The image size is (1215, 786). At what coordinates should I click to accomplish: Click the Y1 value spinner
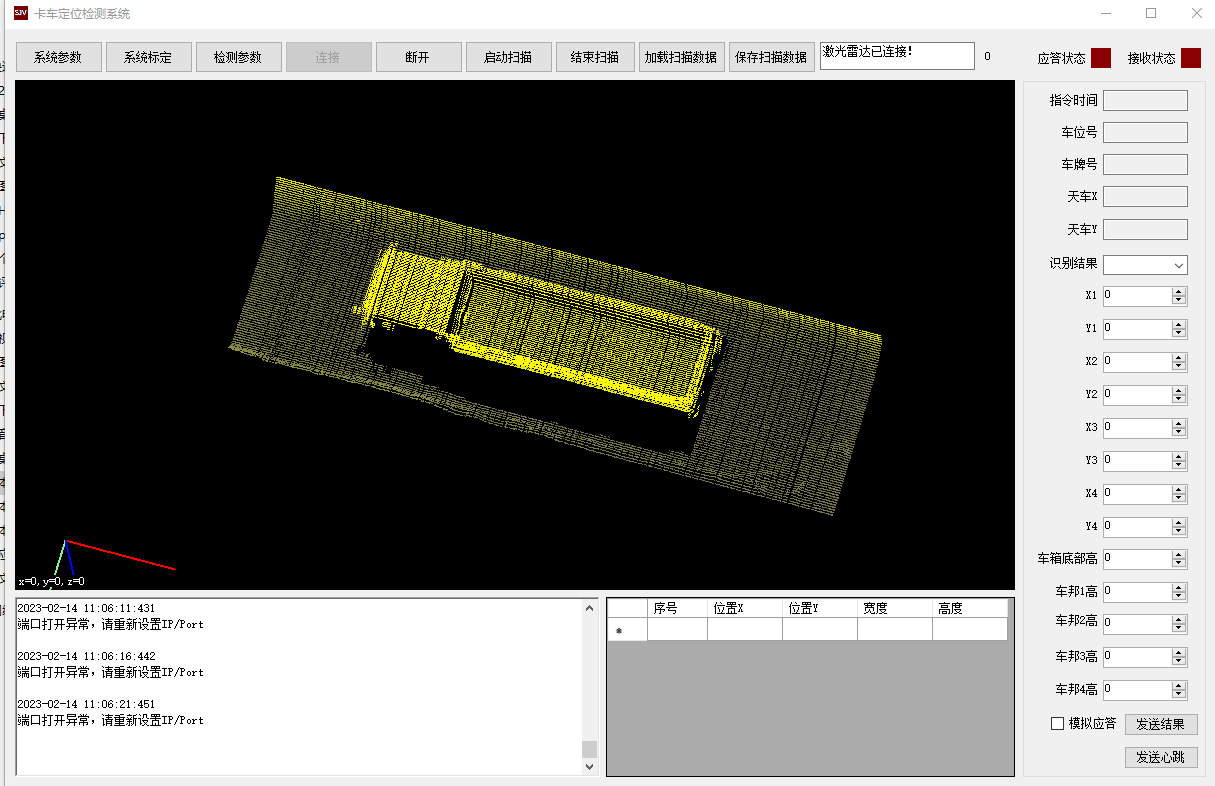[1145, 328]
